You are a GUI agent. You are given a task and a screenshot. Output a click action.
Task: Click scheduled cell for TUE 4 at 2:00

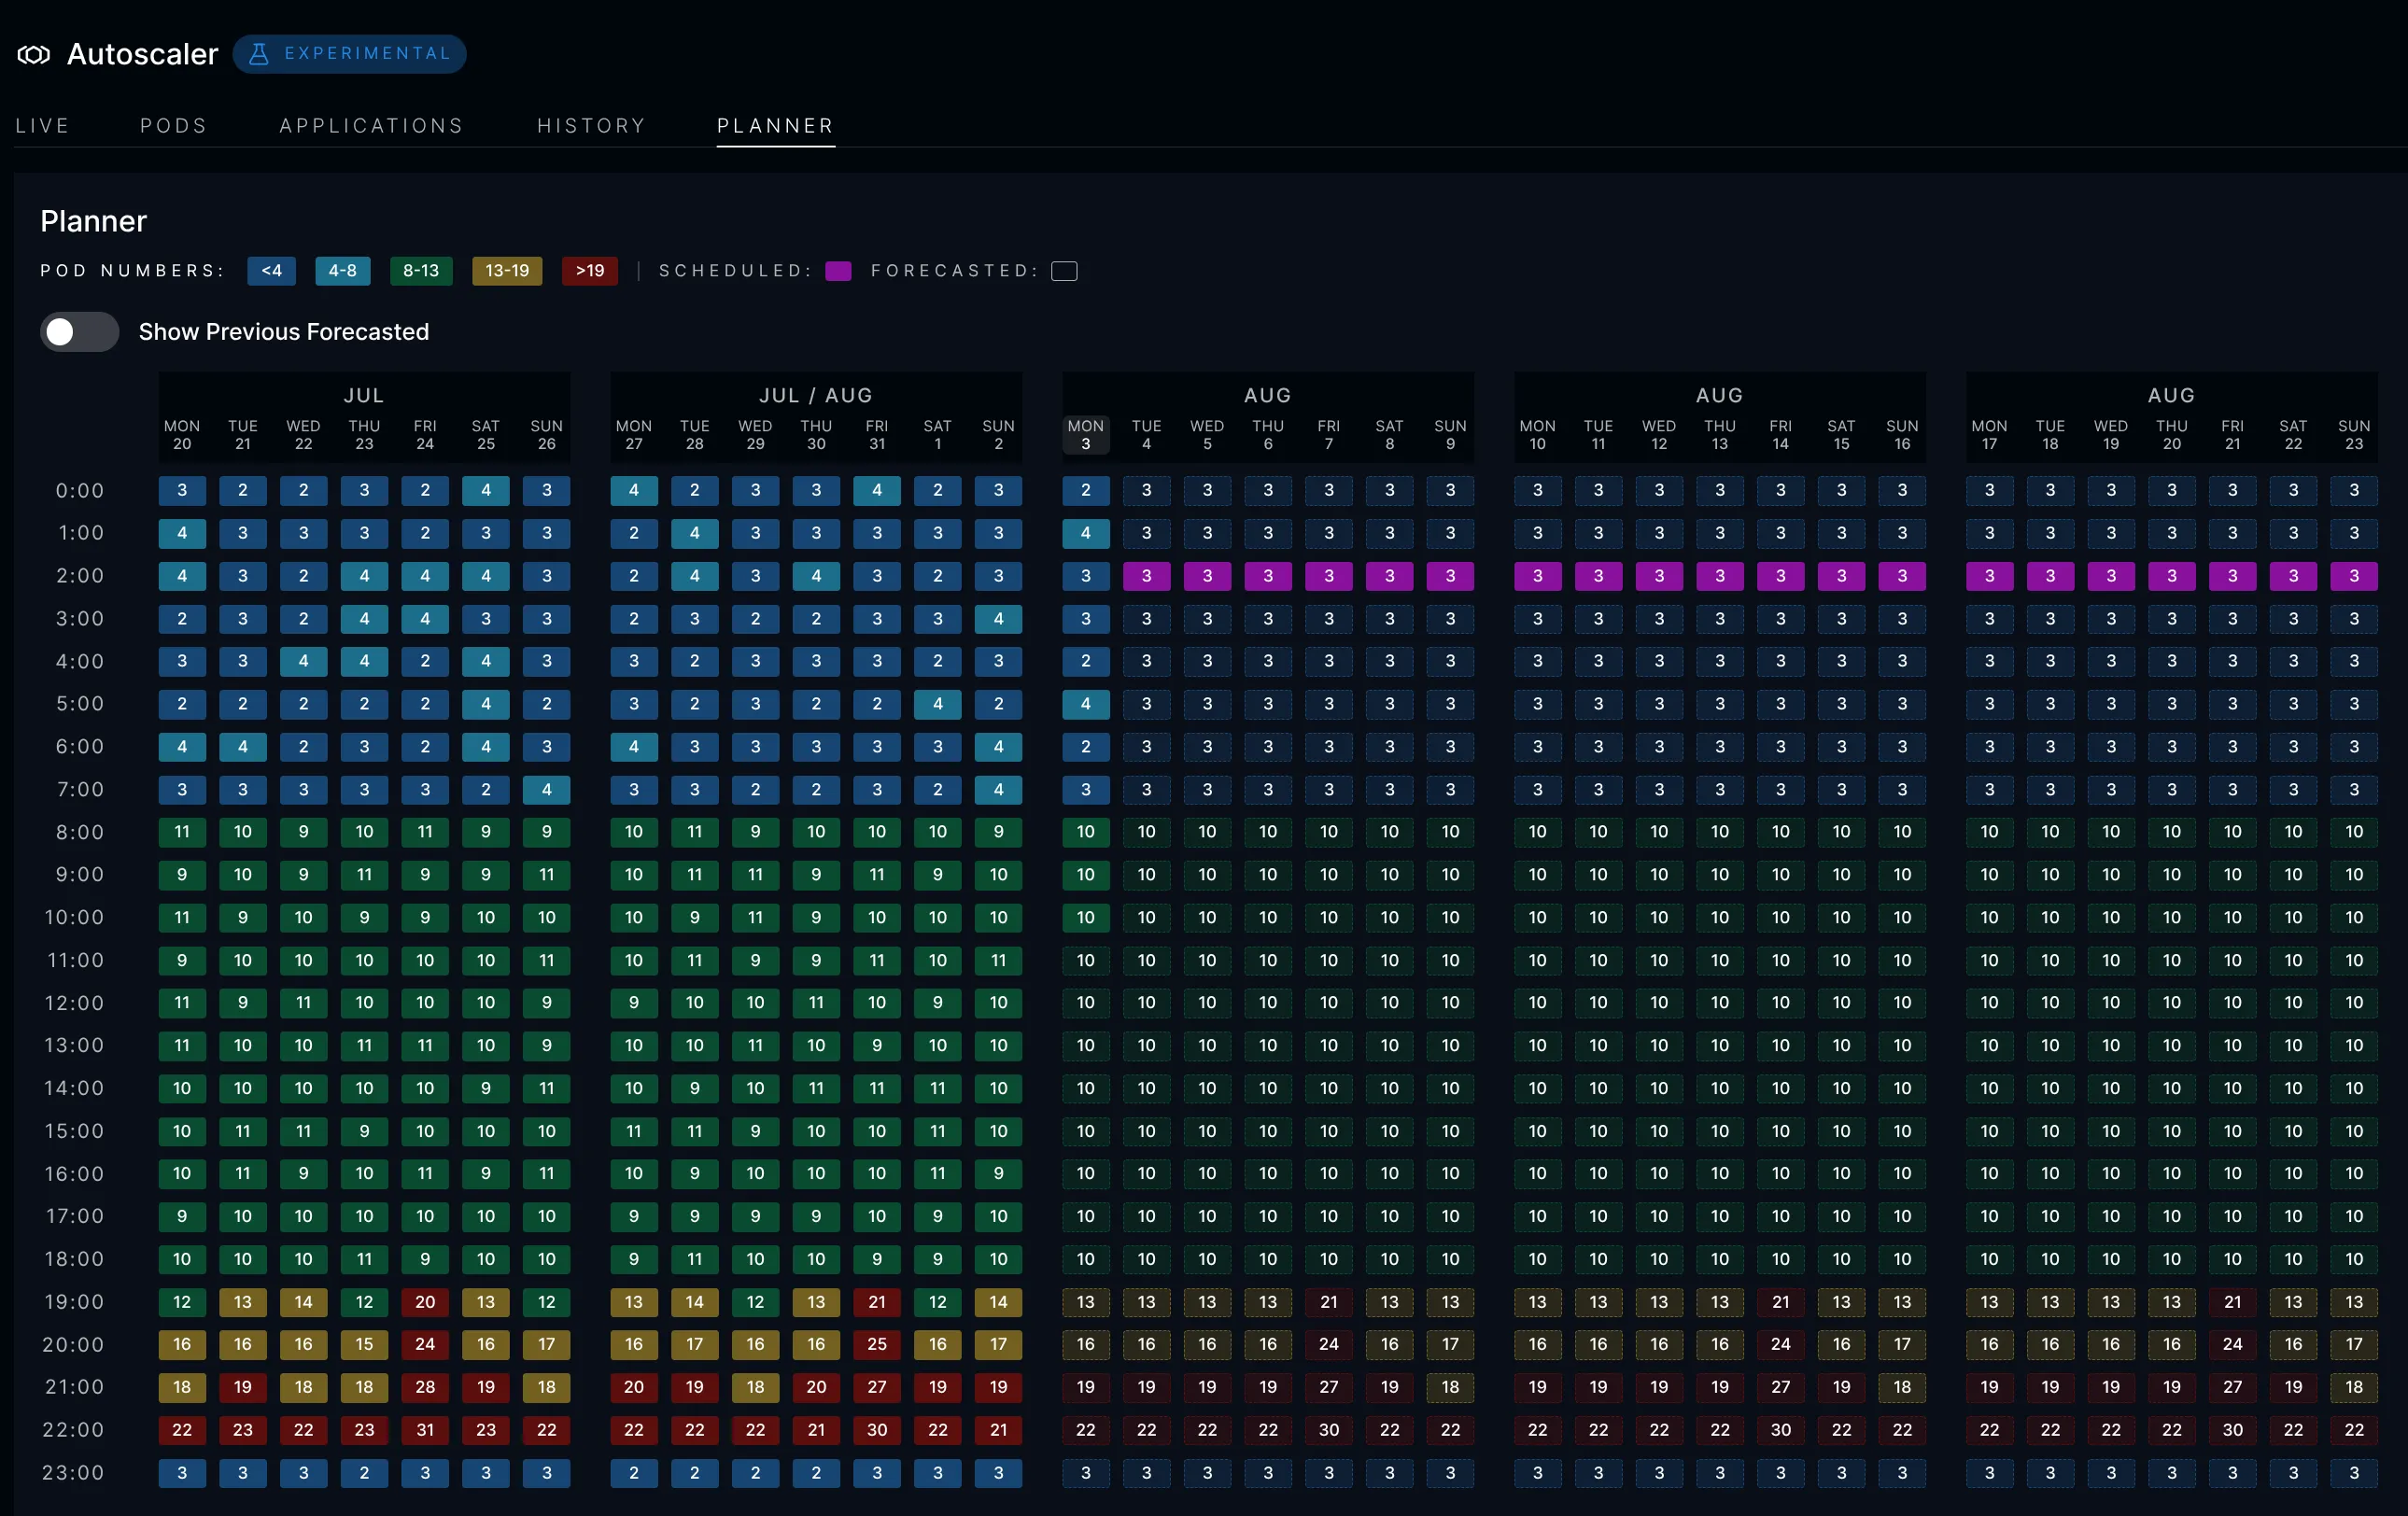point(1146,576)
